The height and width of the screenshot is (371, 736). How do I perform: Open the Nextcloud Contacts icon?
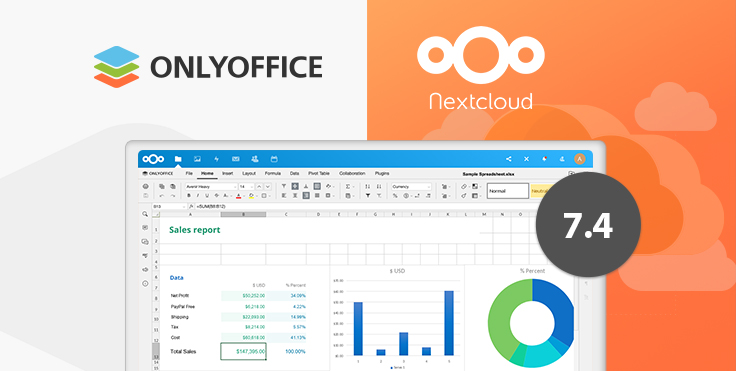coord(254,159)
